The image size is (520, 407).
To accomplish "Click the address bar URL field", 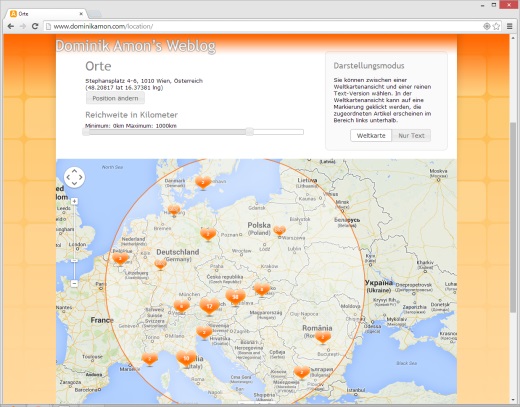I will coord(263,26).
